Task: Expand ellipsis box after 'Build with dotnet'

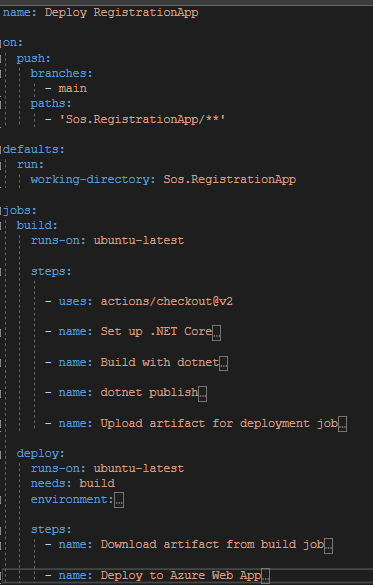Action: tap(223, 363)
